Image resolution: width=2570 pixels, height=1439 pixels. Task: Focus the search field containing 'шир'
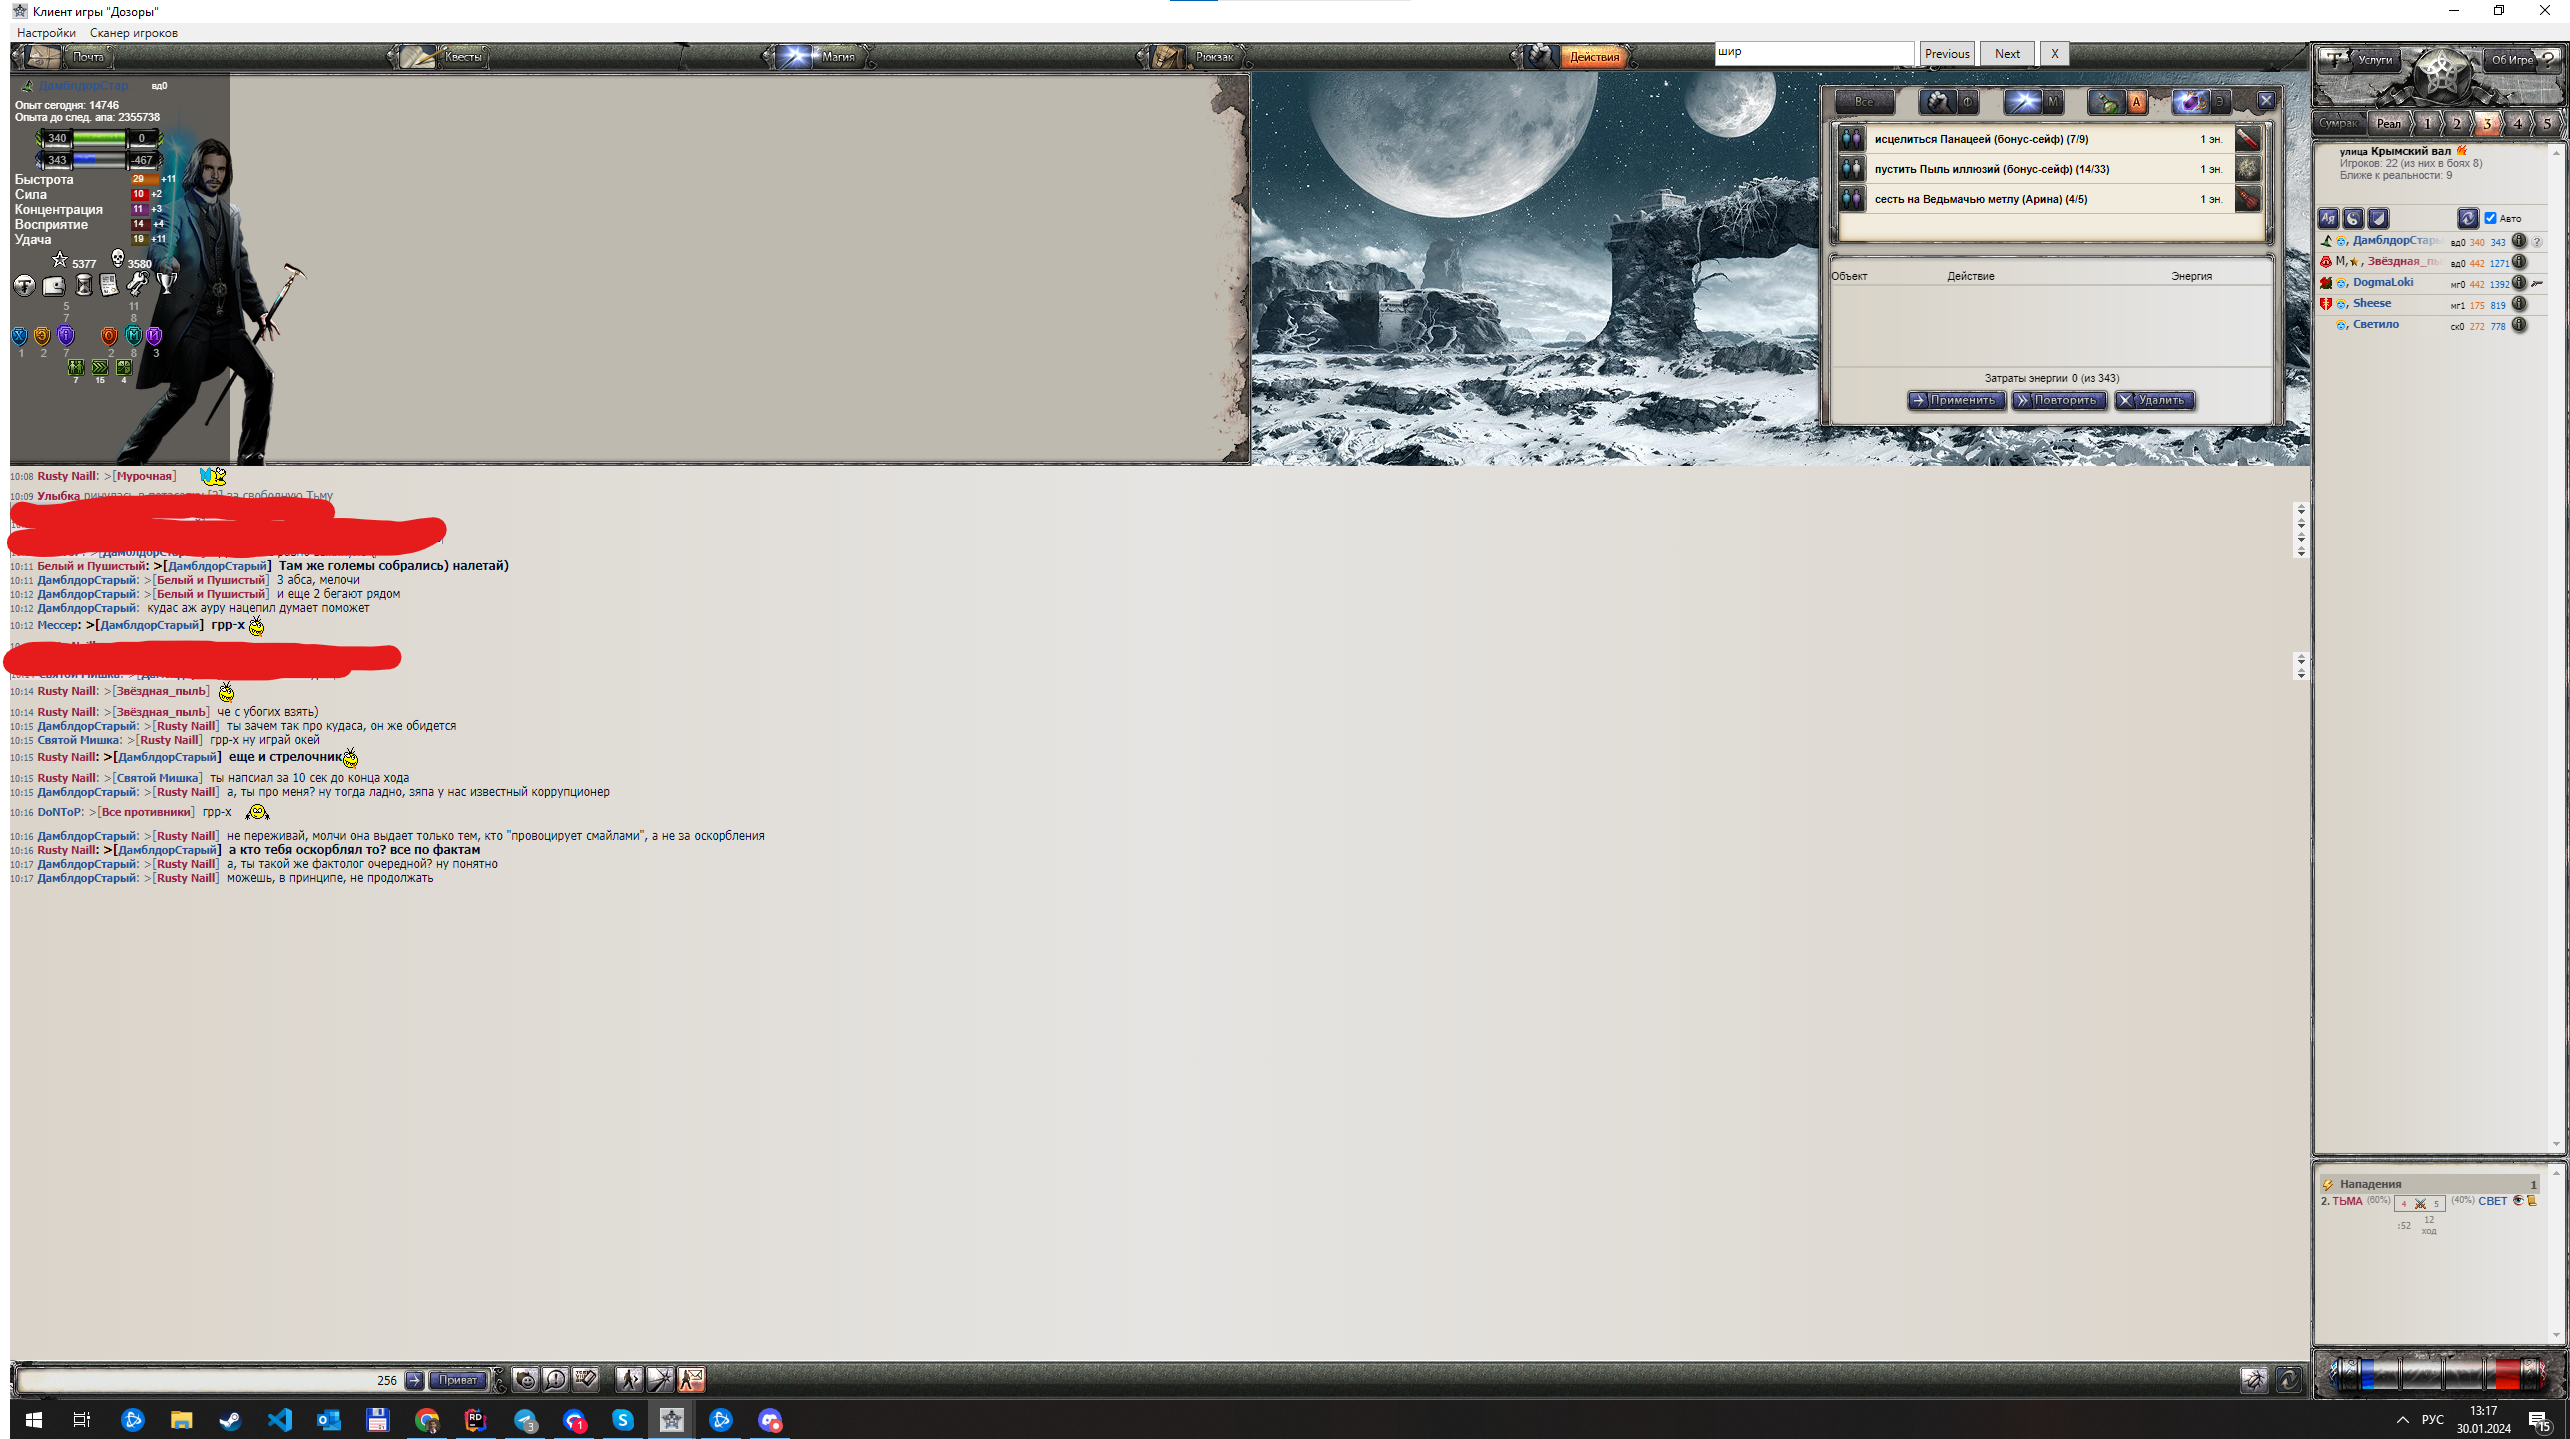1813,53
